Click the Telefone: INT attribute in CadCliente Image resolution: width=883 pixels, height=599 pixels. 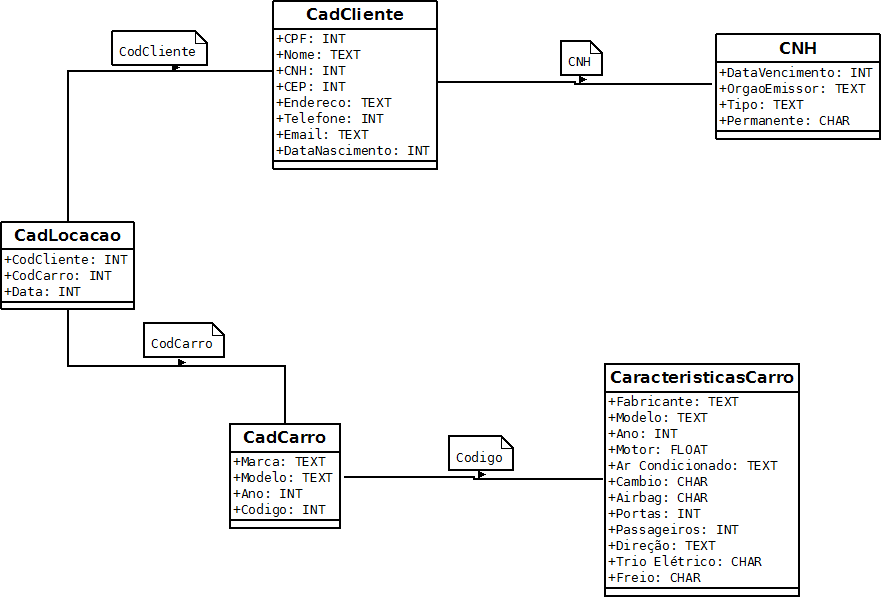click(330, 119)
